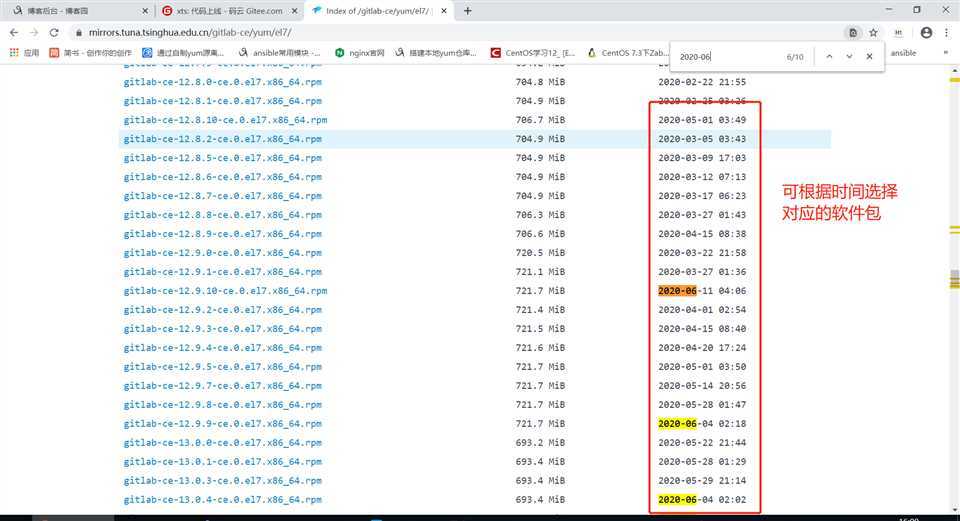Download gitlab-ce-13.0.3-ce.0.el7.x86_64.rpm
Viewport: 960px width, 521px height.
tap(222, 481)
